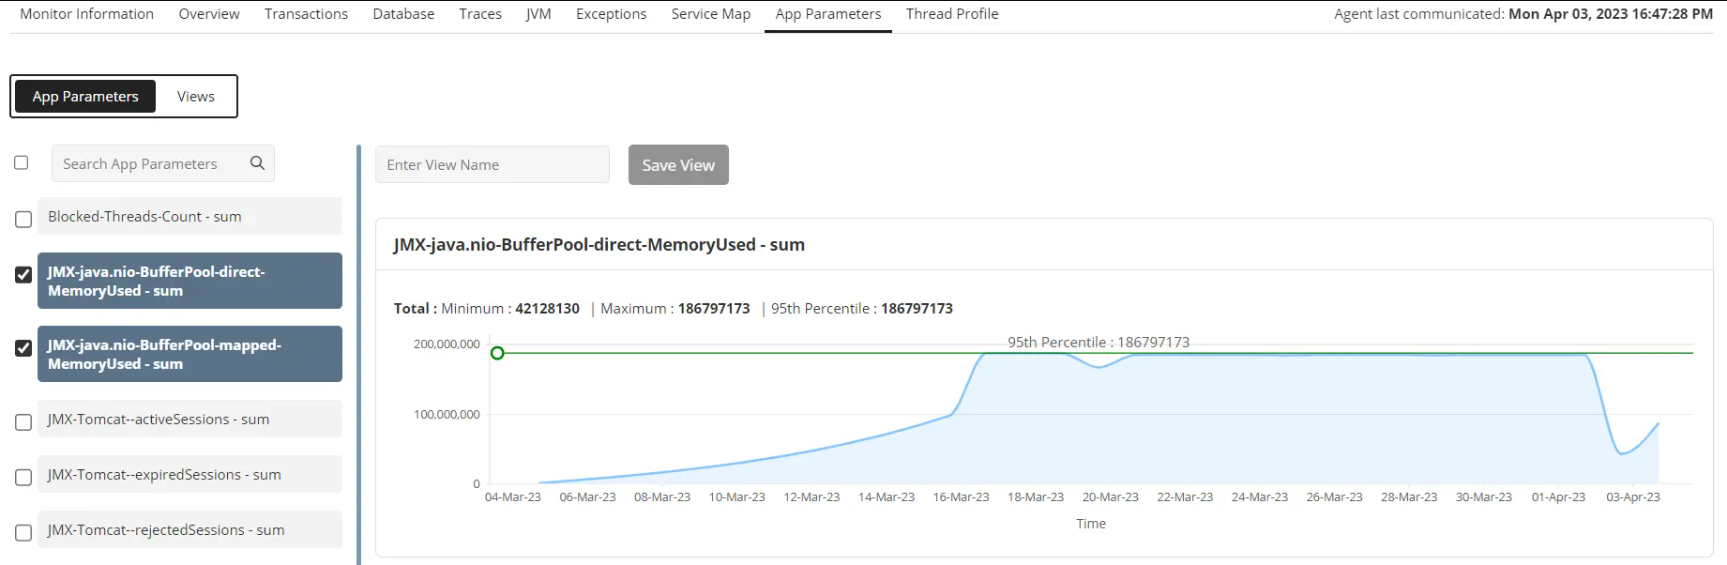1727x565 pixels.
Task: Select the App Parameters black button
Action: coord(85,96)
